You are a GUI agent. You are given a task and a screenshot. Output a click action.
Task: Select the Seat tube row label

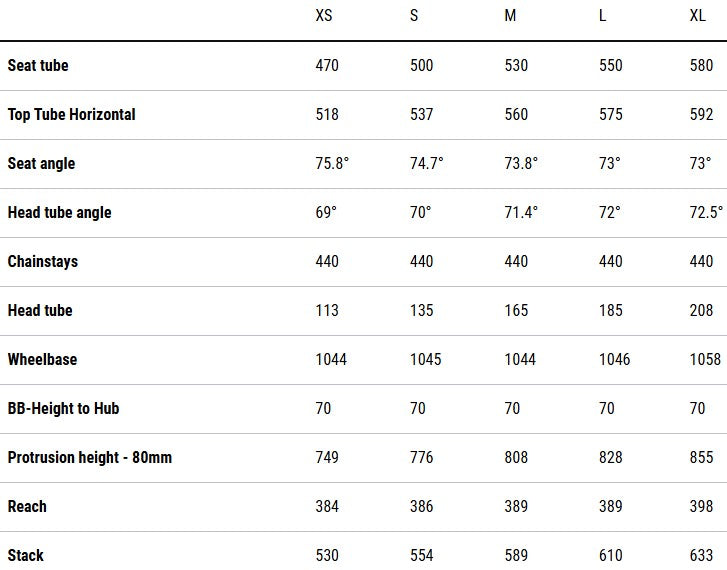tap(38, 65)
